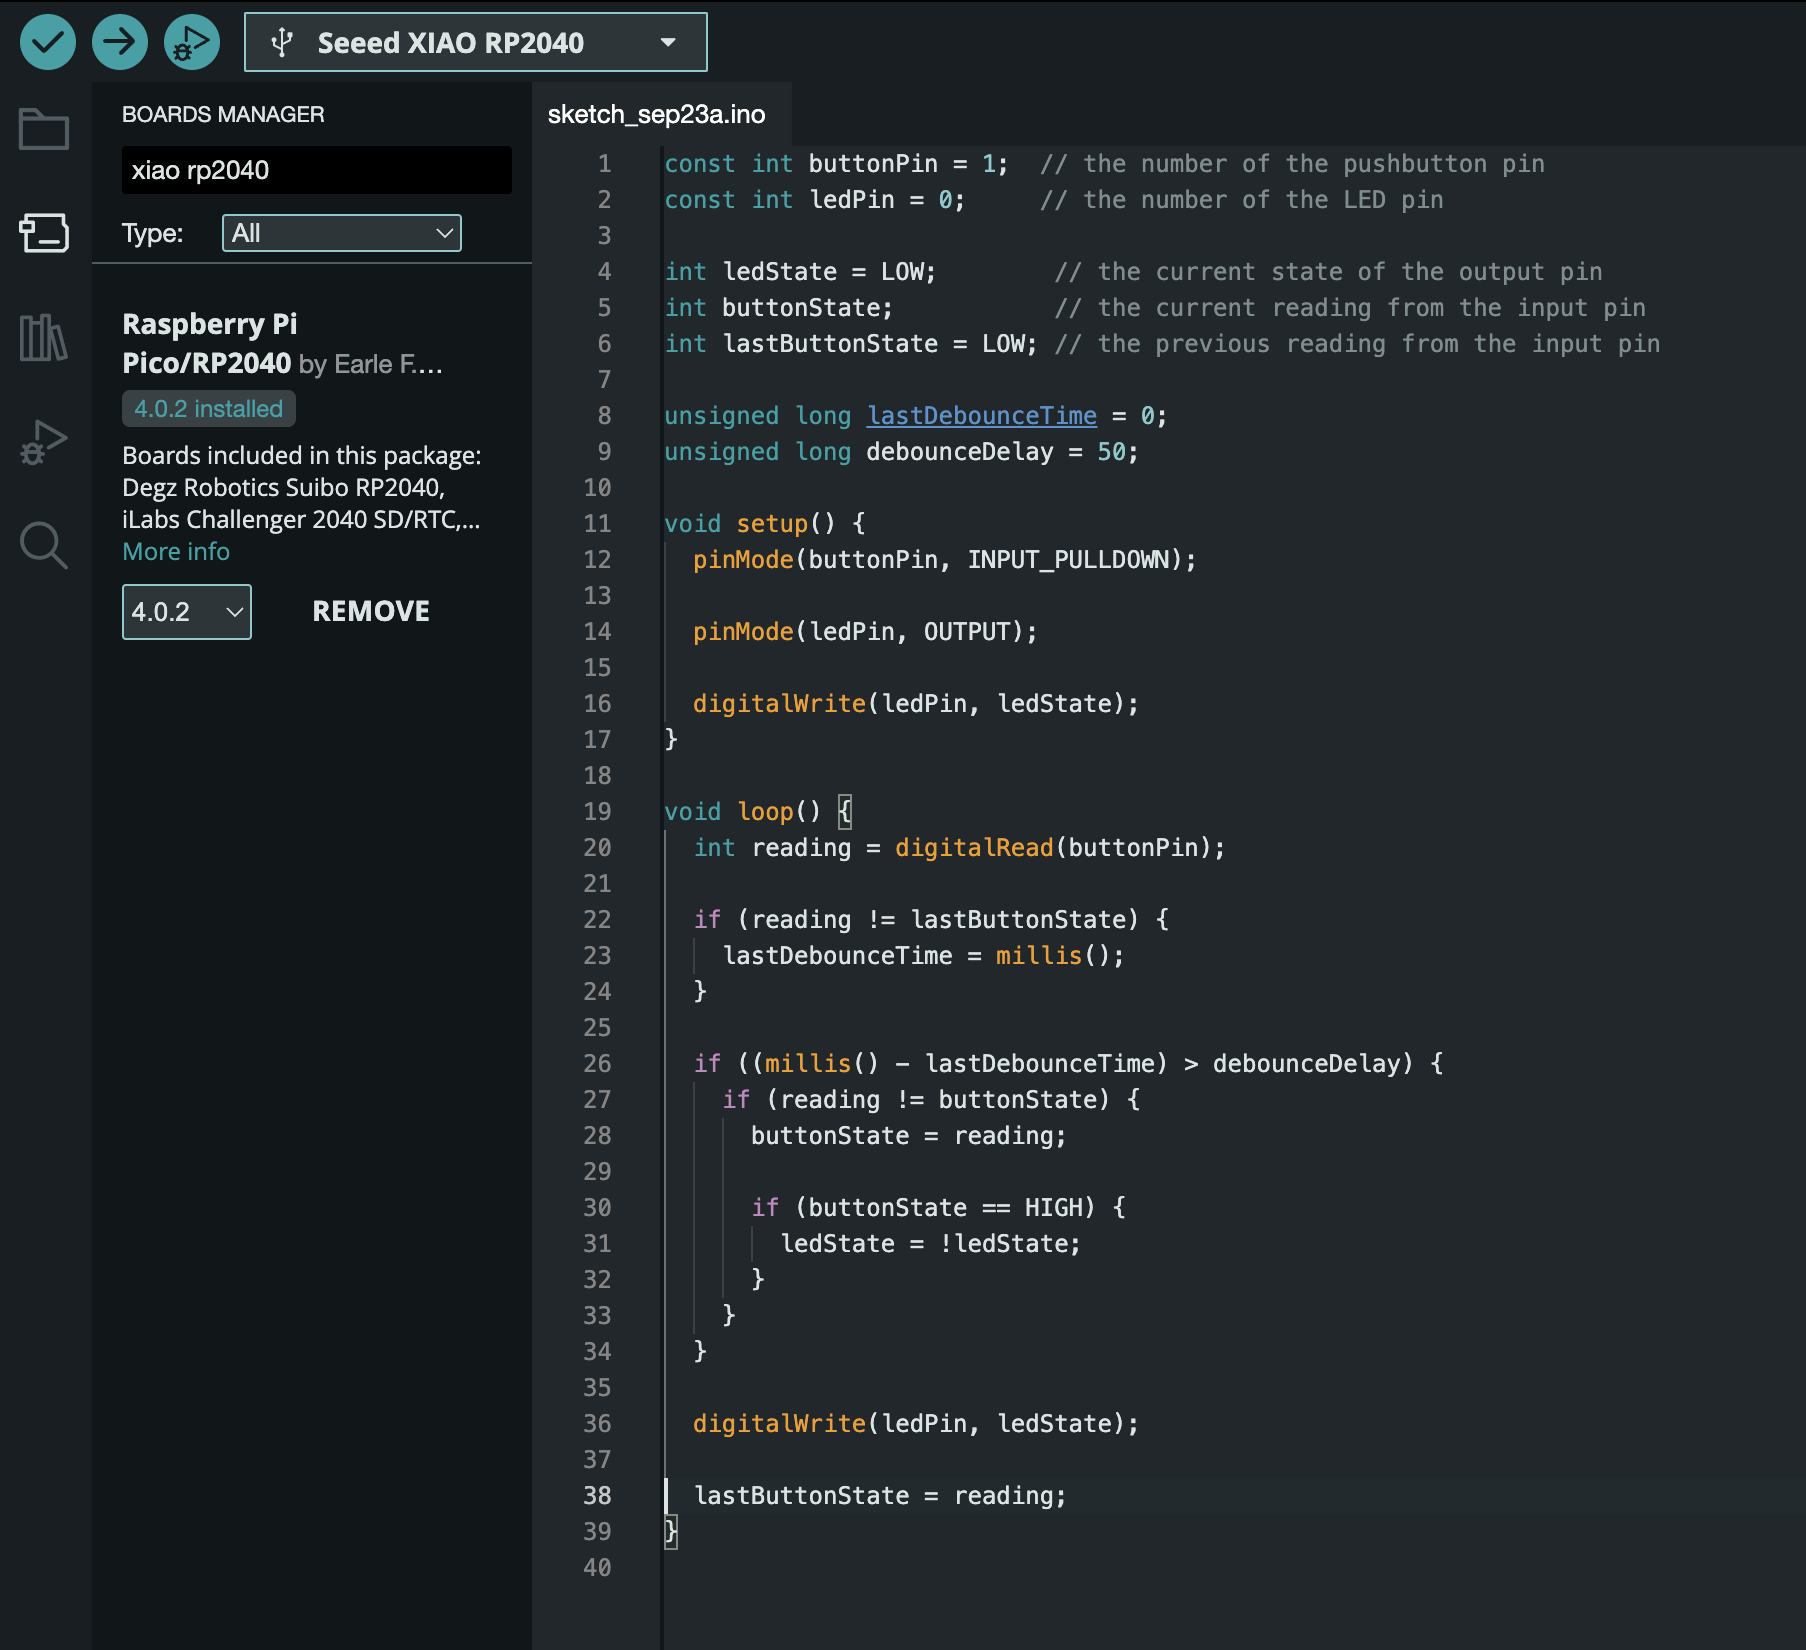Click the buttonPin declaration on line 1
Viewport: 1806px width, 1650px height.
(x=873, y=163)
